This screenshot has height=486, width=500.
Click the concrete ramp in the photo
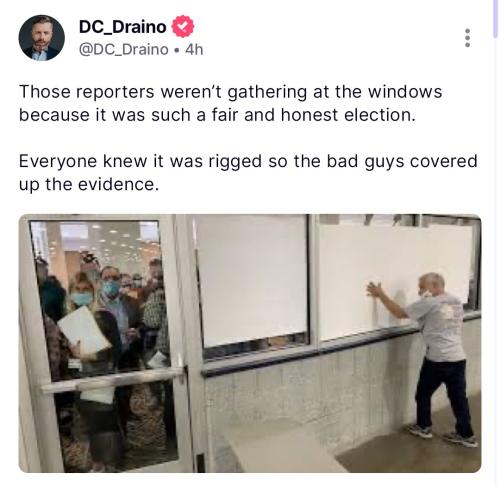(x=287, y=450)
